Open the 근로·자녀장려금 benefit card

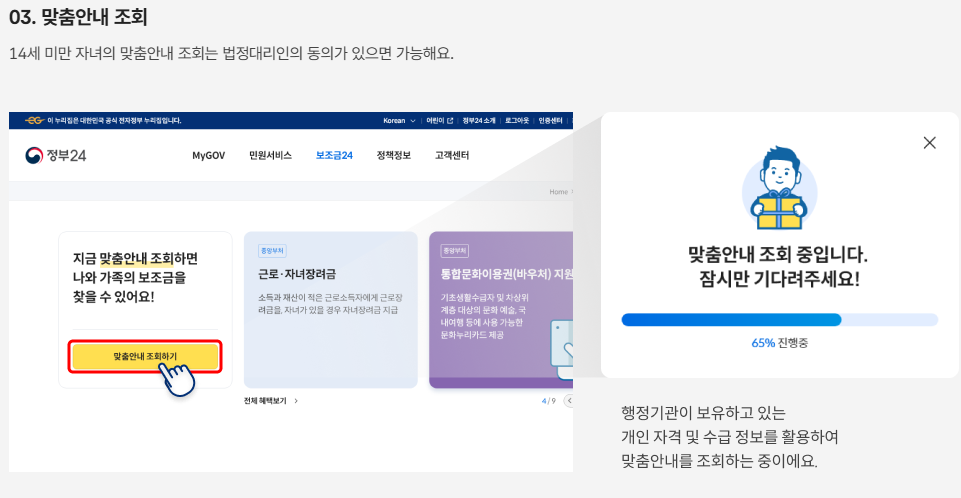coord(331,309)
